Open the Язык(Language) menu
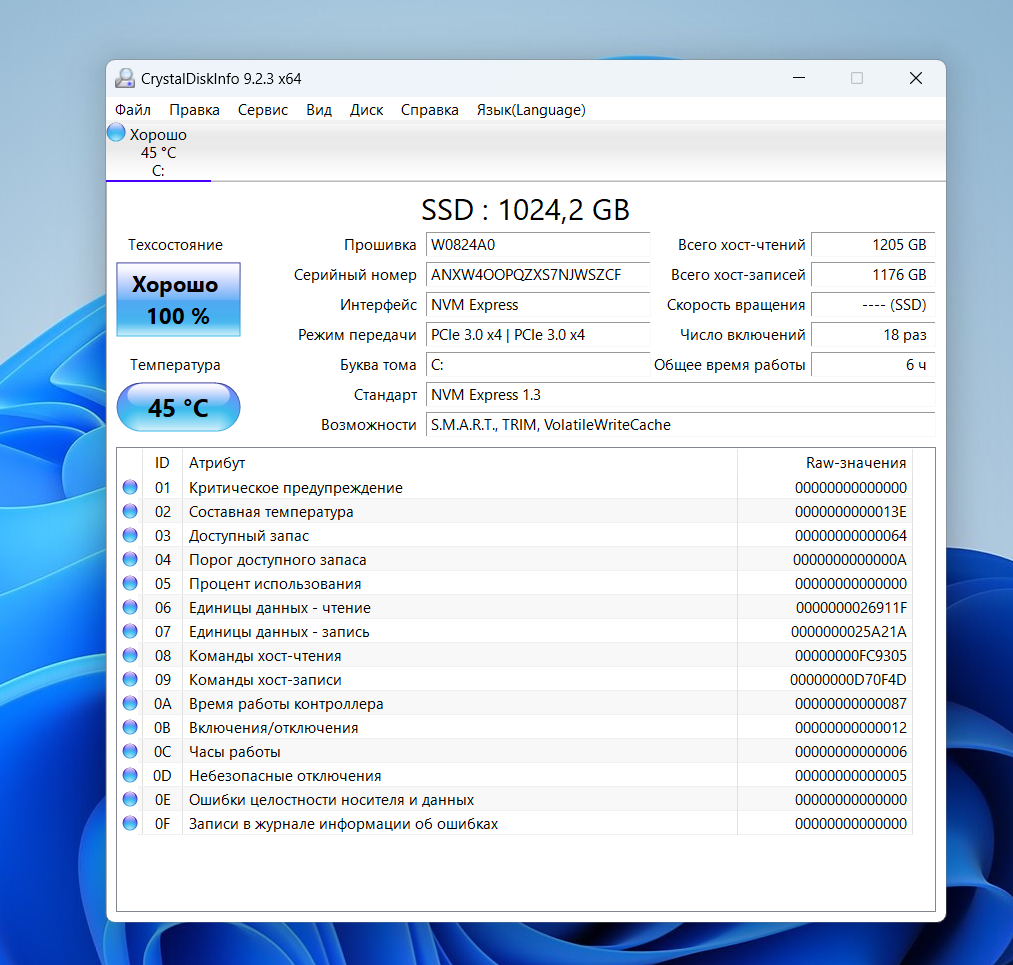This screenshot has height=965, width=1013. (531, 110)
